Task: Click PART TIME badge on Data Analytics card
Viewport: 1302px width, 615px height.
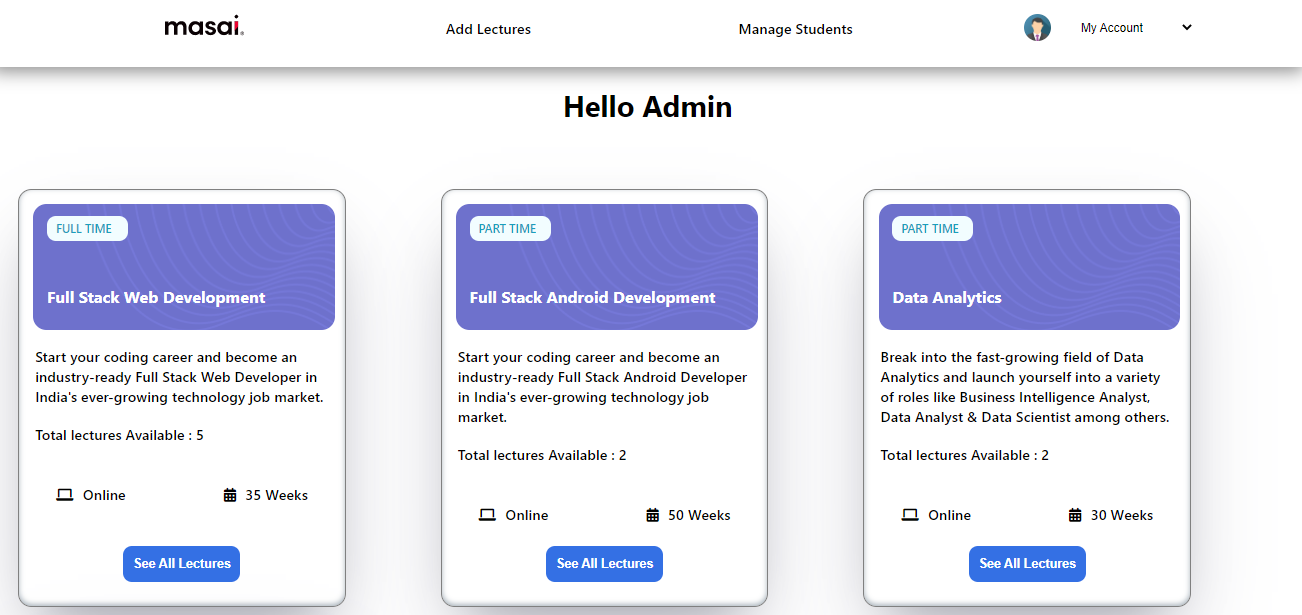Action: pyautogui.click(x=932, y=229)
